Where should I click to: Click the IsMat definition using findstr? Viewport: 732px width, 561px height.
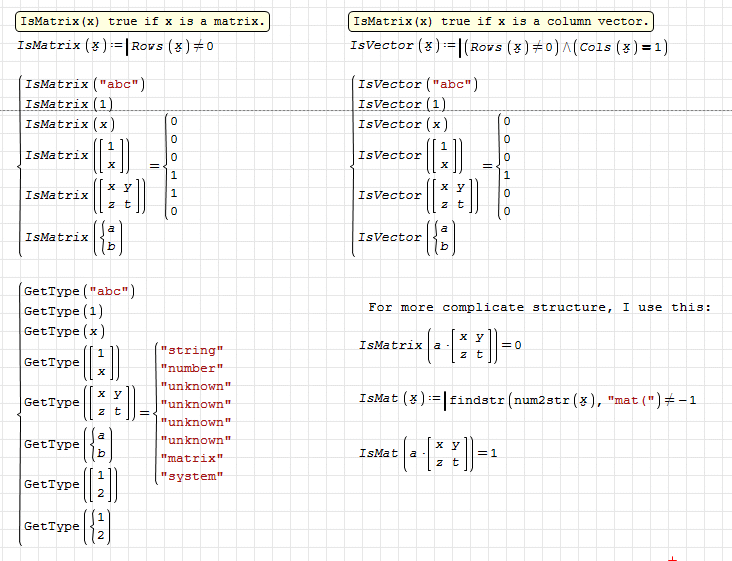pos(527,399)
